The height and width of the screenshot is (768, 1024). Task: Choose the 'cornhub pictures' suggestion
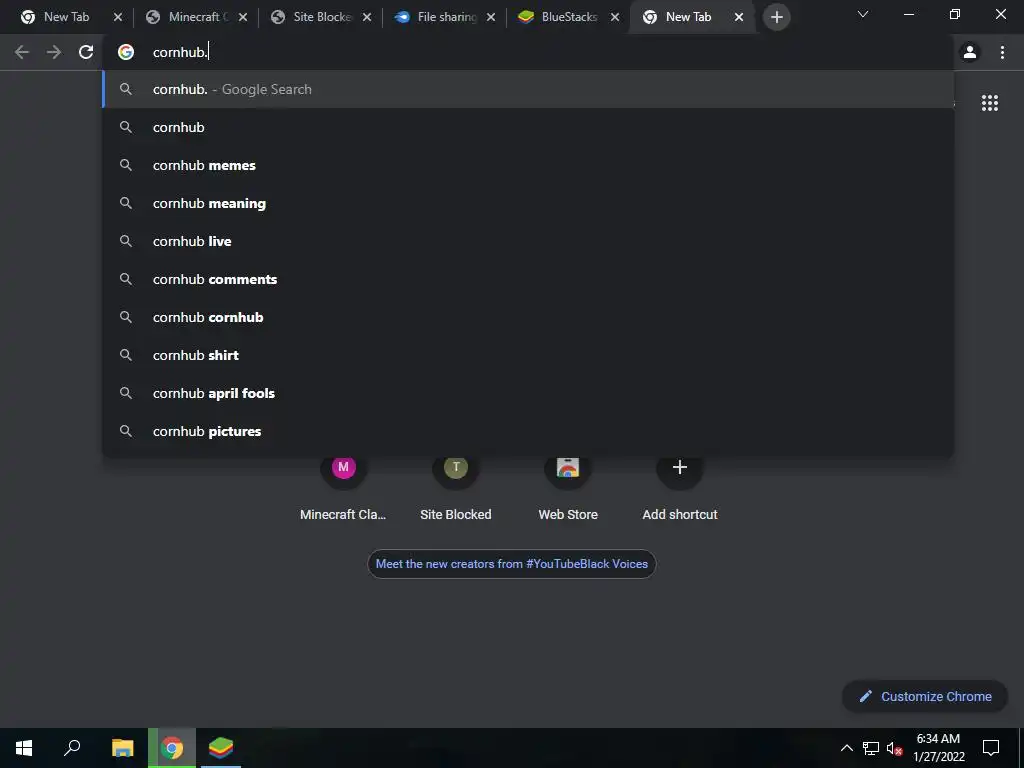[x=528, y=431]
